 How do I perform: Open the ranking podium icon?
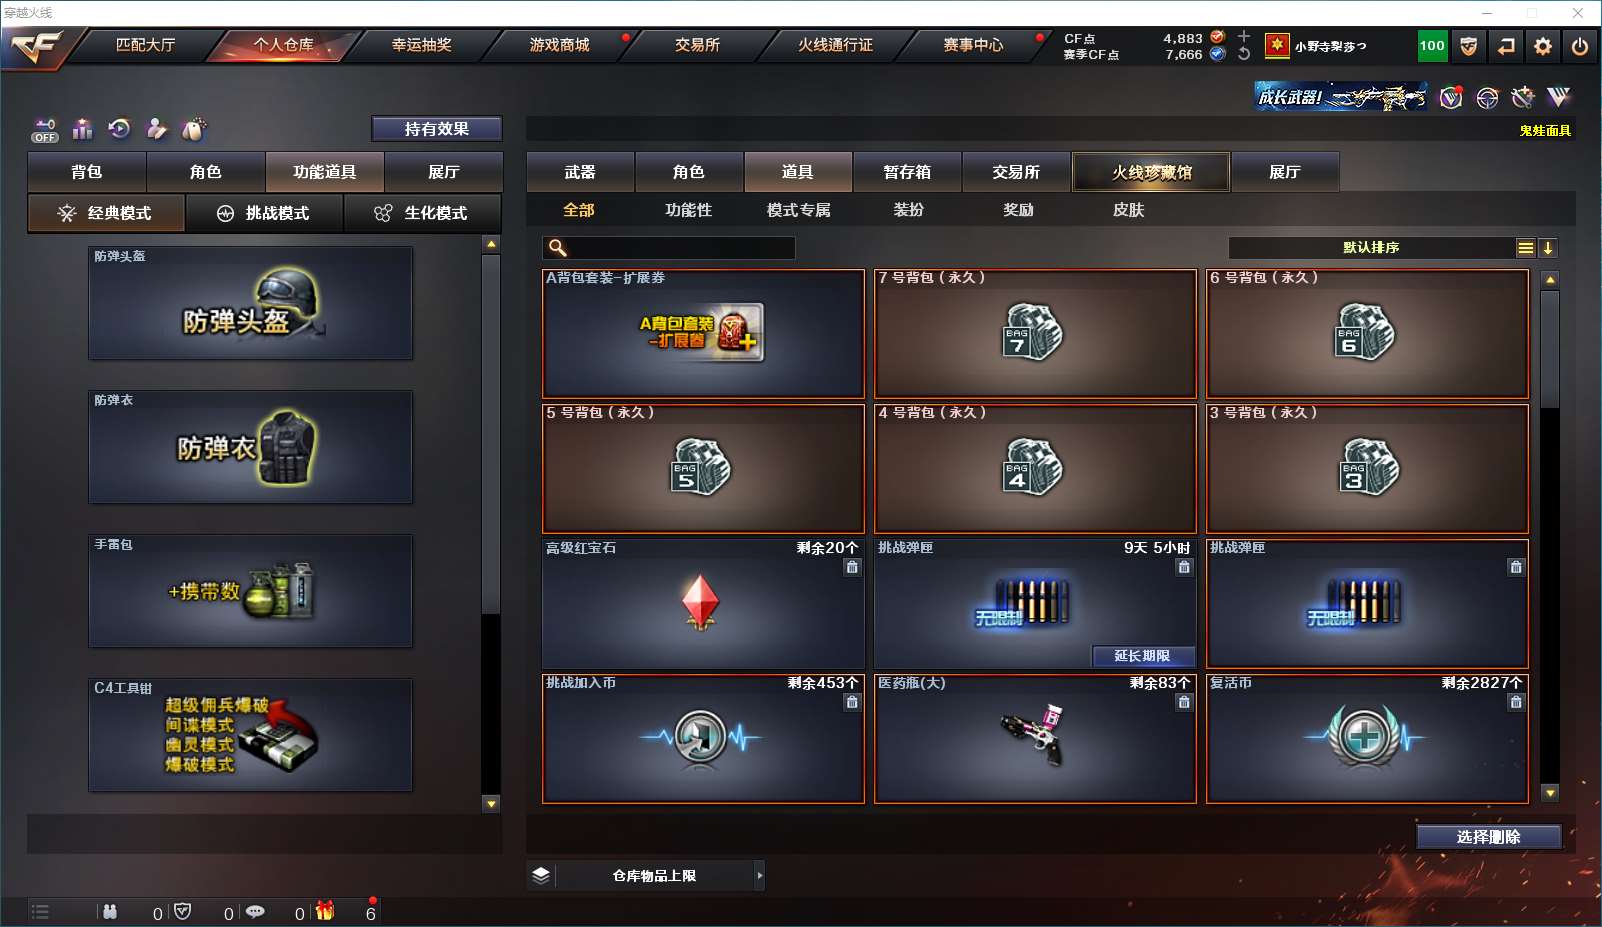point(82,129)
